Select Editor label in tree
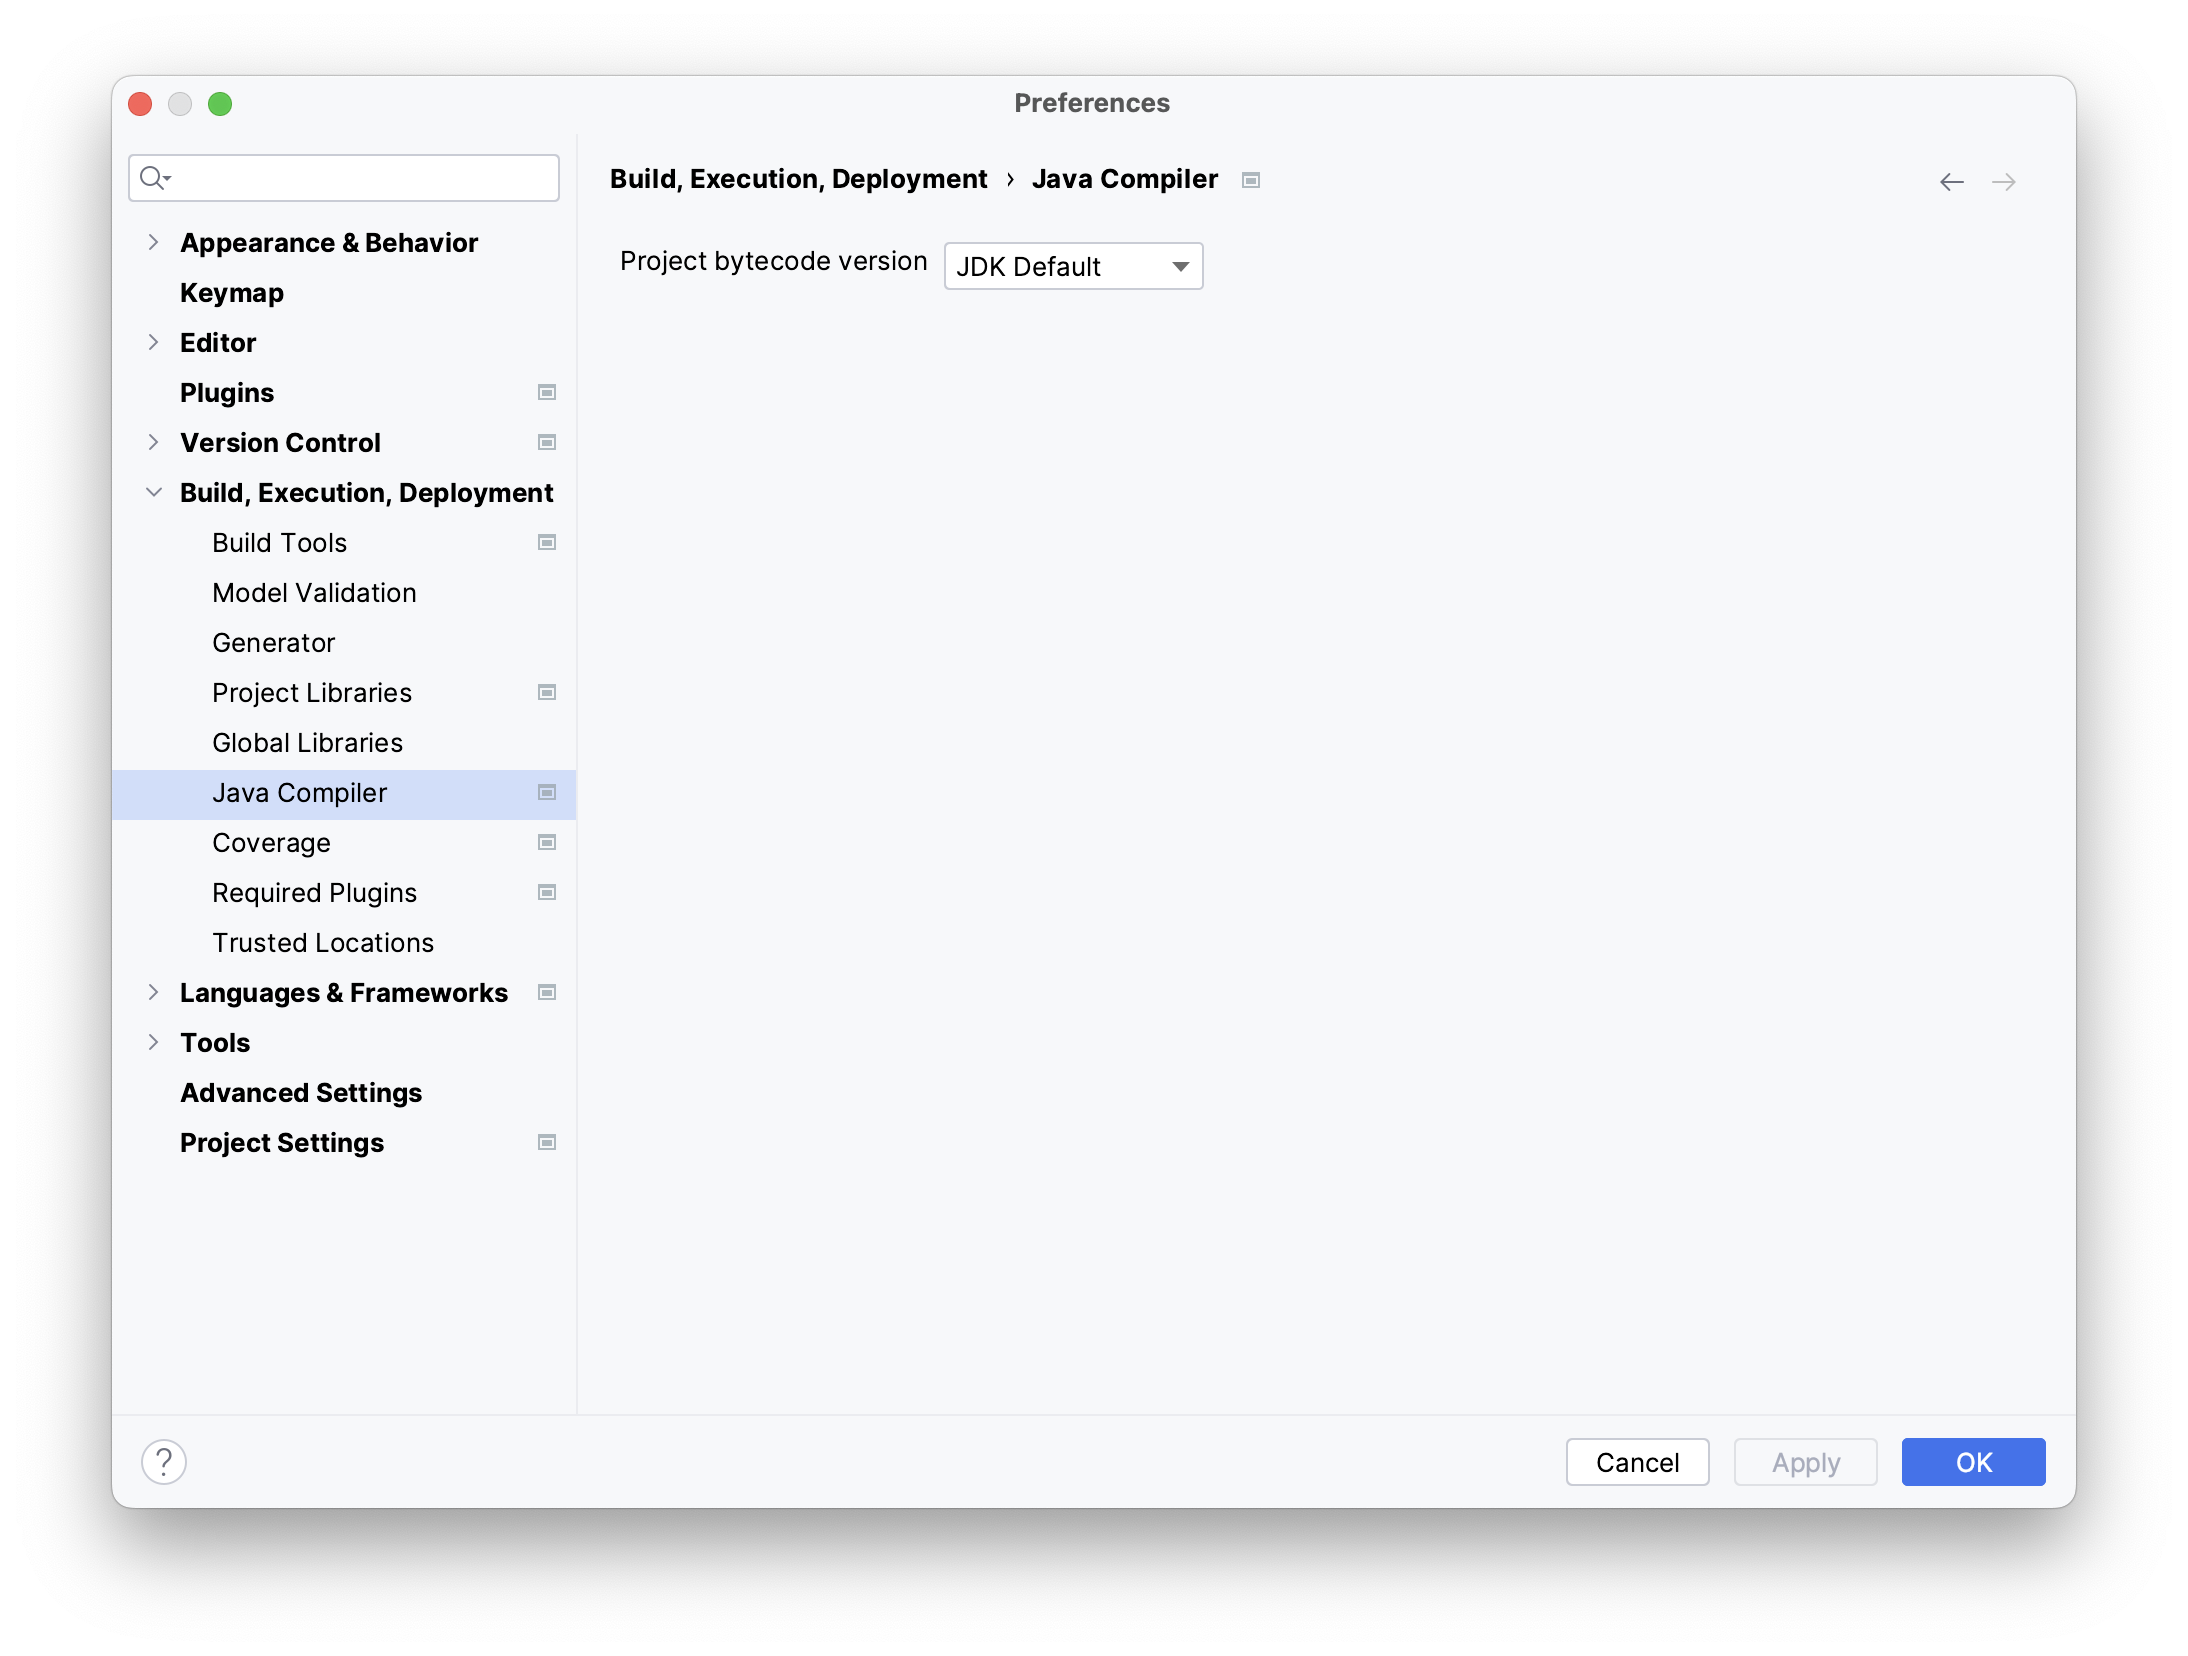 coord(218,343)
